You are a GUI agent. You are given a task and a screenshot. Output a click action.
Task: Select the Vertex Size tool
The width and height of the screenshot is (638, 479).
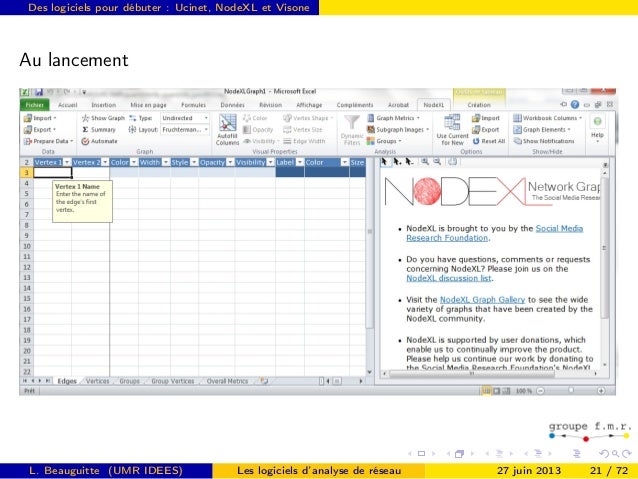[303, 129]
